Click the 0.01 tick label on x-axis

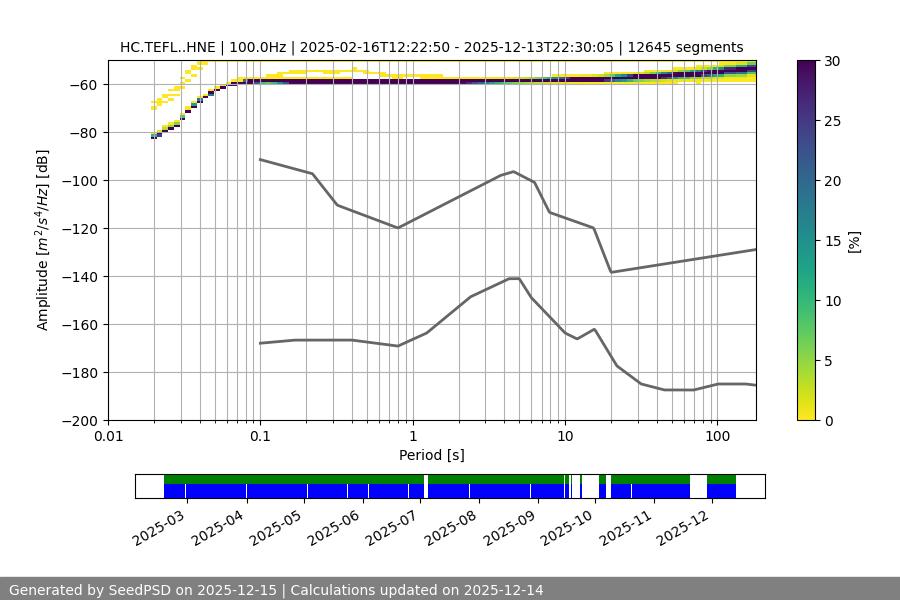click(x=108, y=436)
